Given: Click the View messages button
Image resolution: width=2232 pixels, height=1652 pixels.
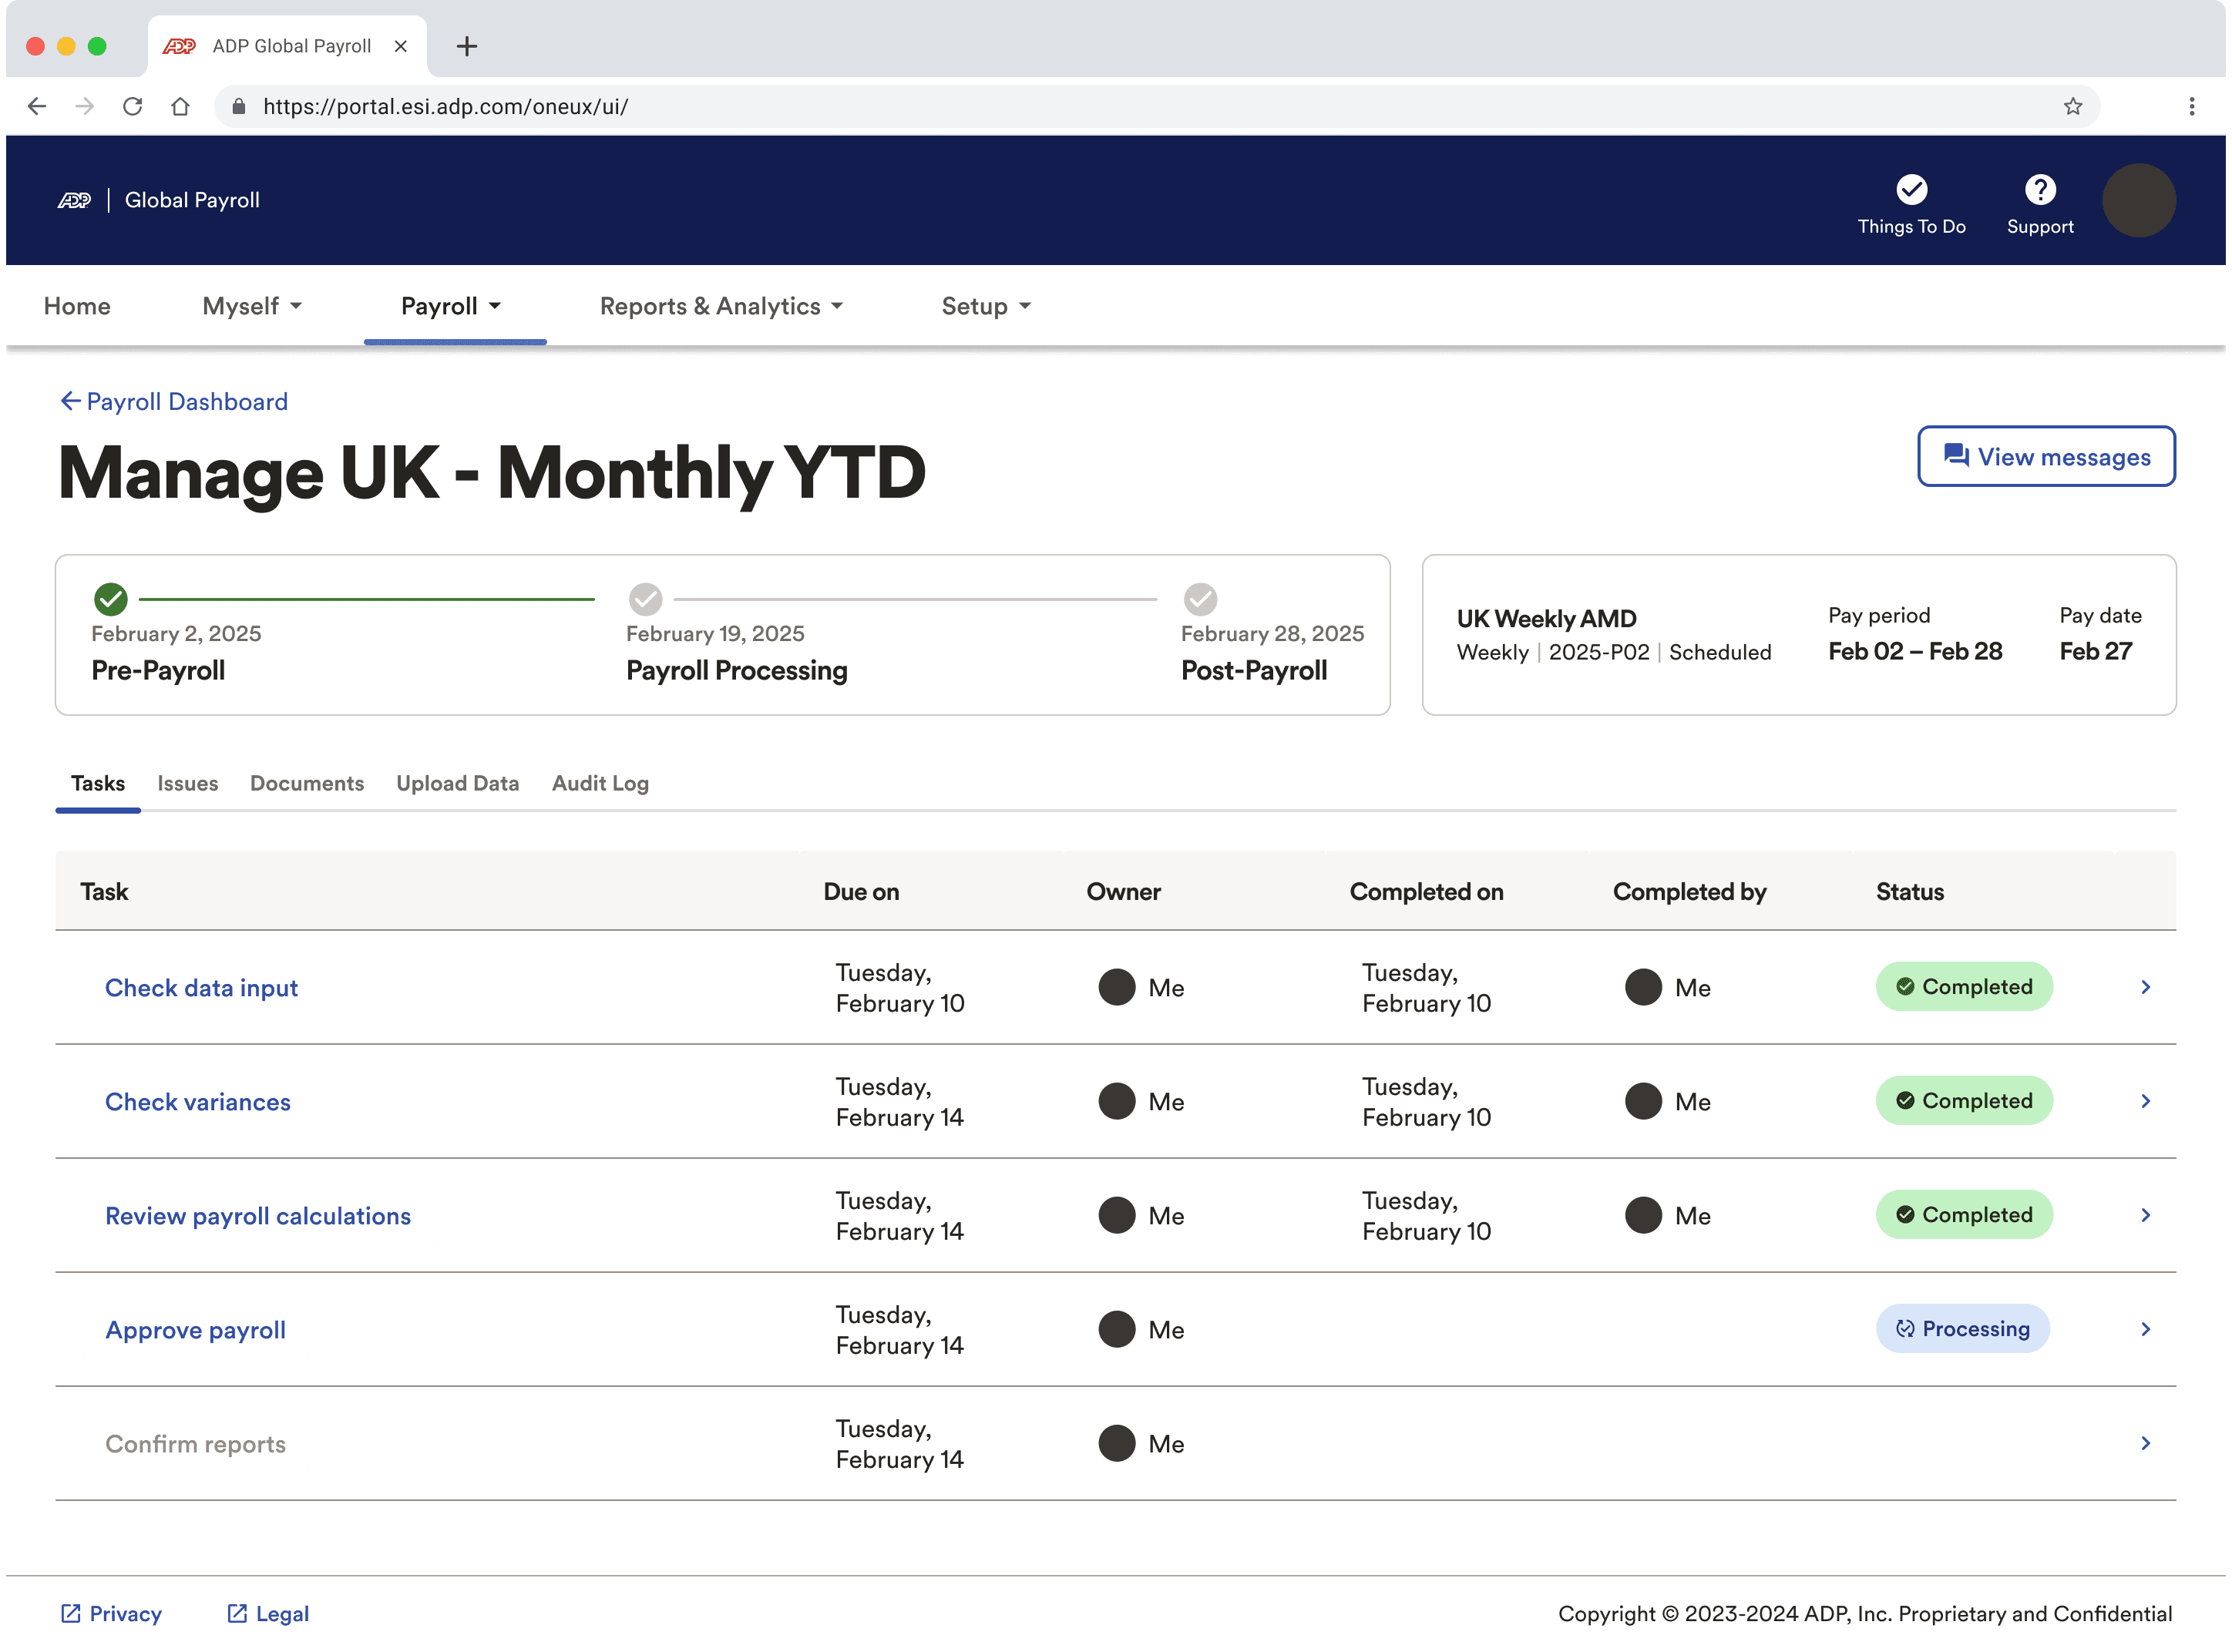Looking at the screenshot, I should pos(2045,457).
